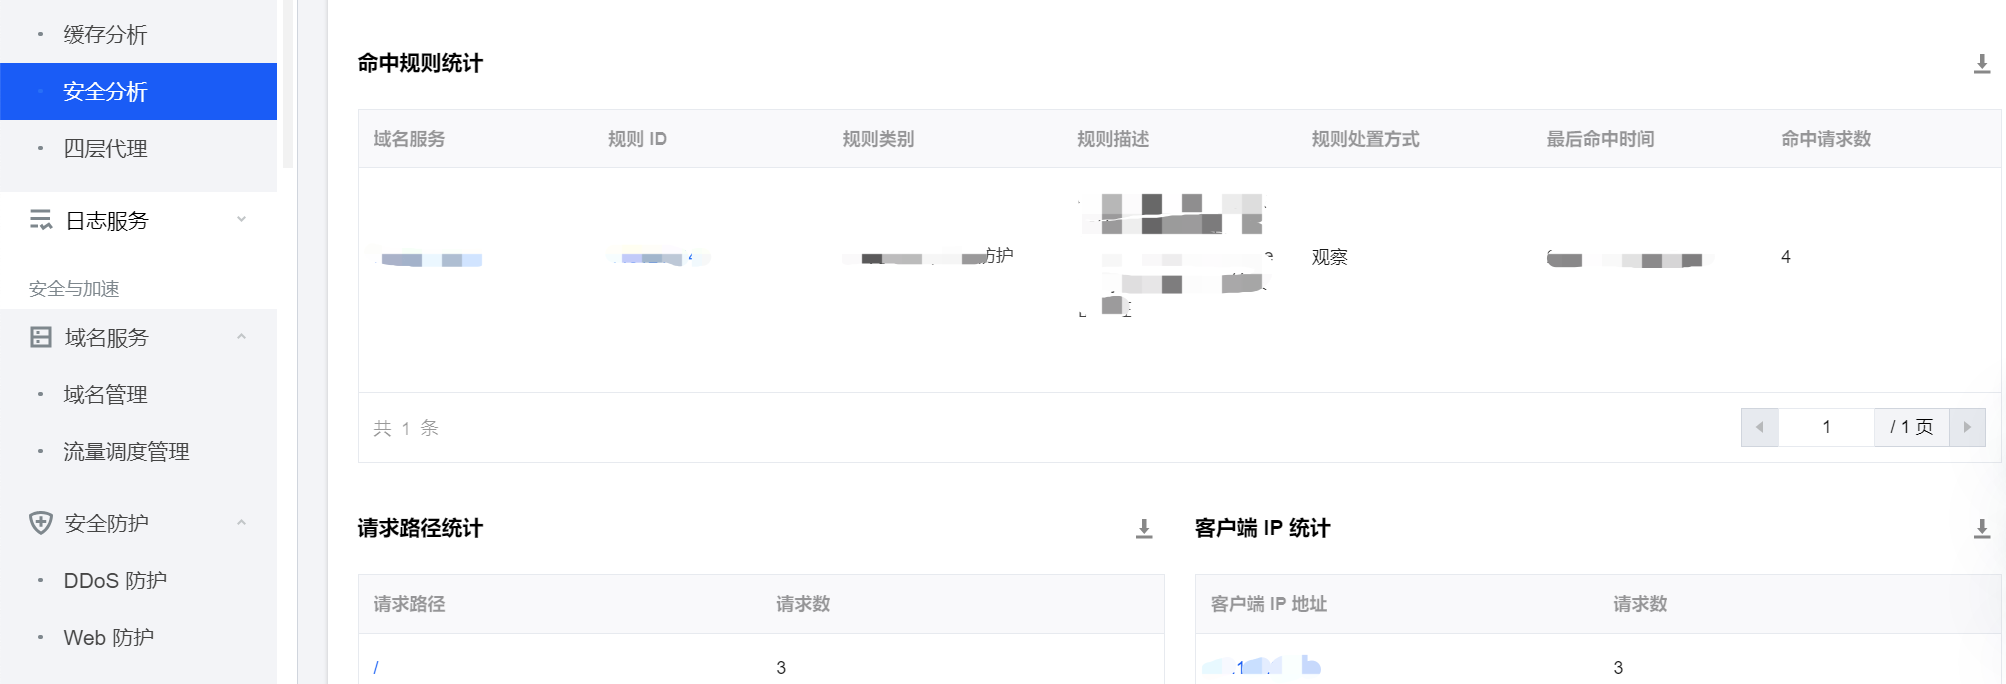
Task: Click the 共 1 条 total count
Action: [x=406, y=428]
